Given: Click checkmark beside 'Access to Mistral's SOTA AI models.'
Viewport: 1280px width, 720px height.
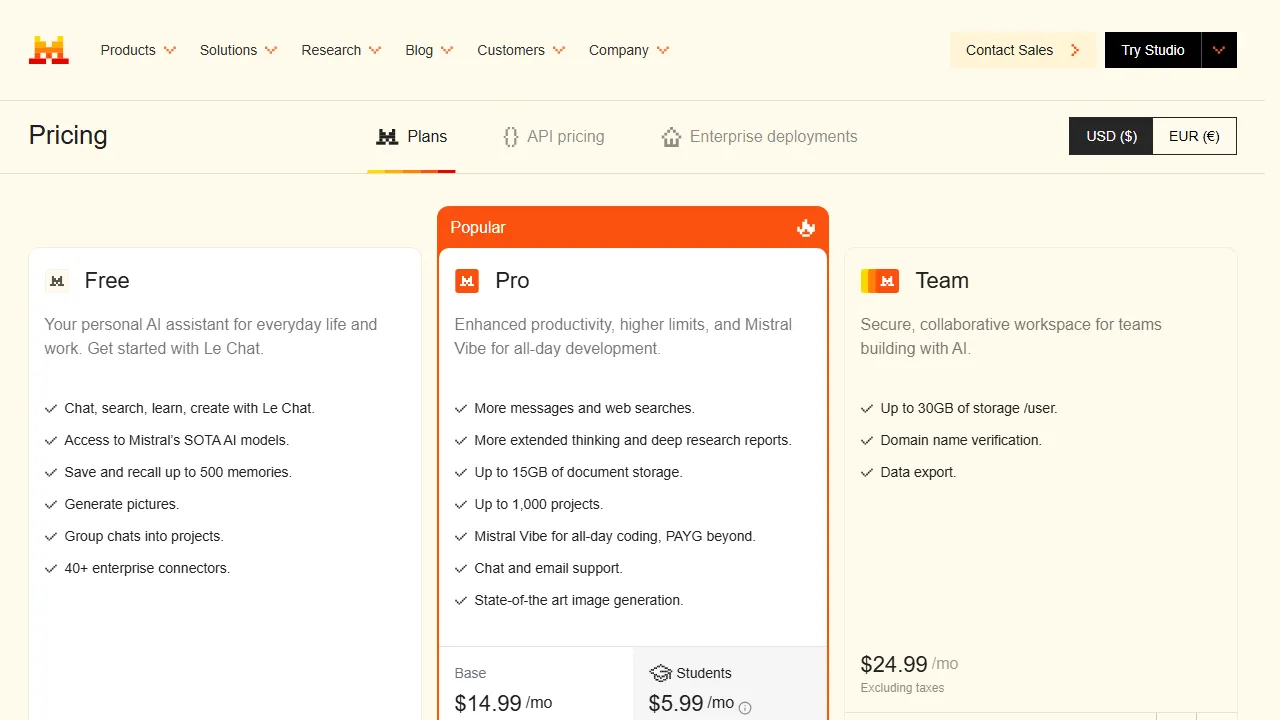Looking at the screenshot, I should click(51, 440).
